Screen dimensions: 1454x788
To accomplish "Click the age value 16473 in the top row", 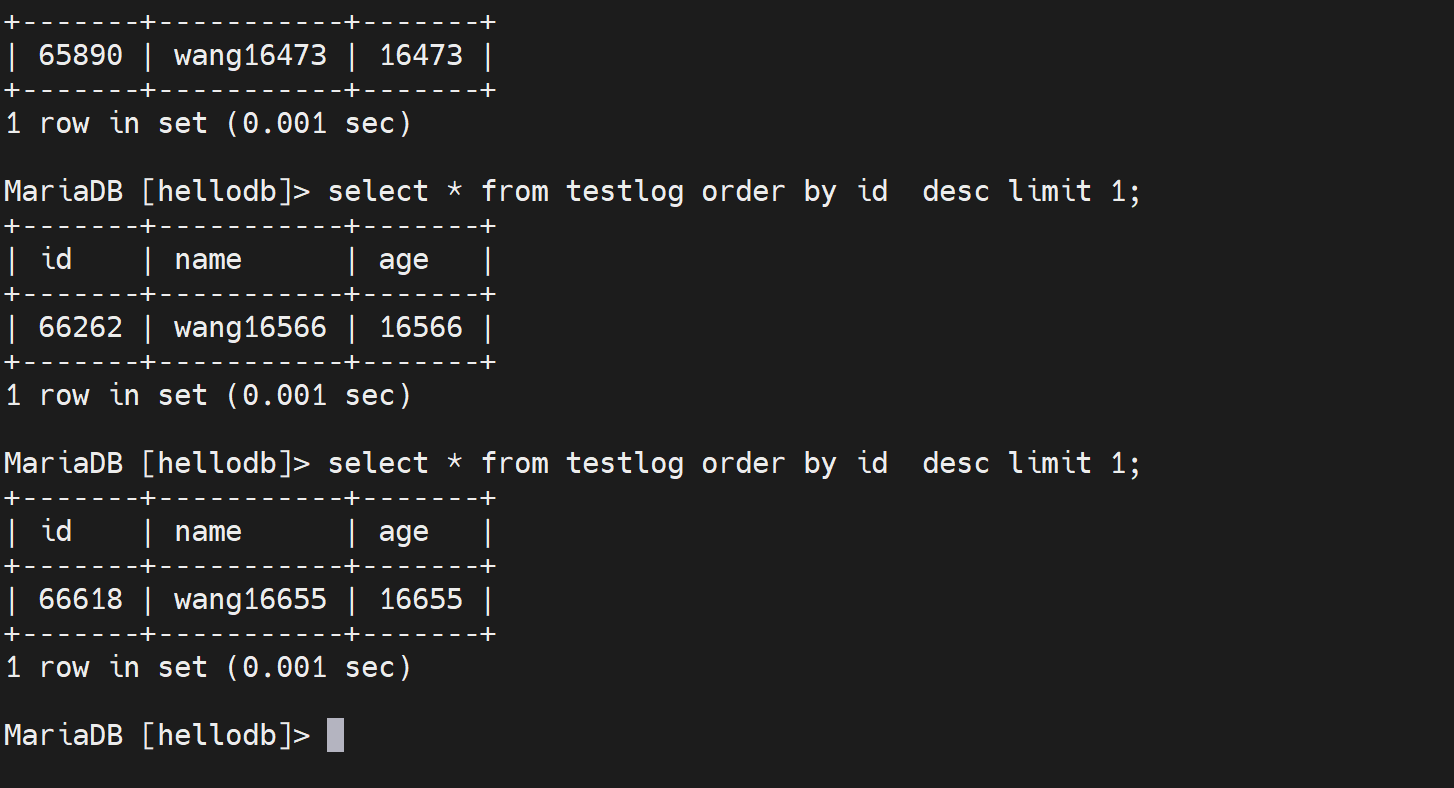I will (x=421, y=55).
